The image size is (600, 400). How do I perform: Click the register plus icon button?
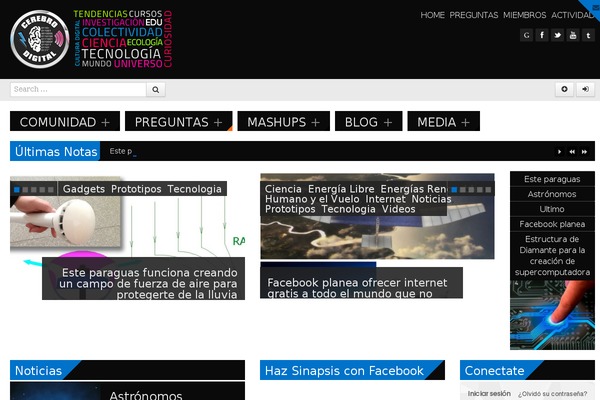[564, 89]
